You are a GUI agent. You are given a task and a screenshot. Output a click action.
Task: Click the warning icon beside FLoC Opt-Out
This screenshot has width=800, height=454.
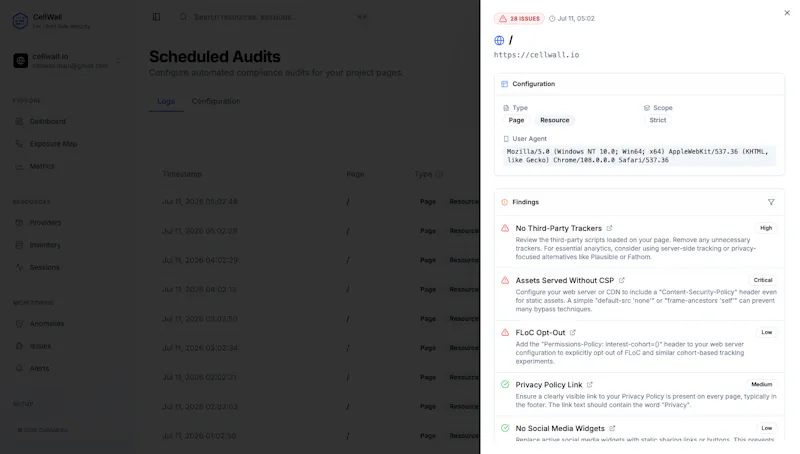click(505, 332)
